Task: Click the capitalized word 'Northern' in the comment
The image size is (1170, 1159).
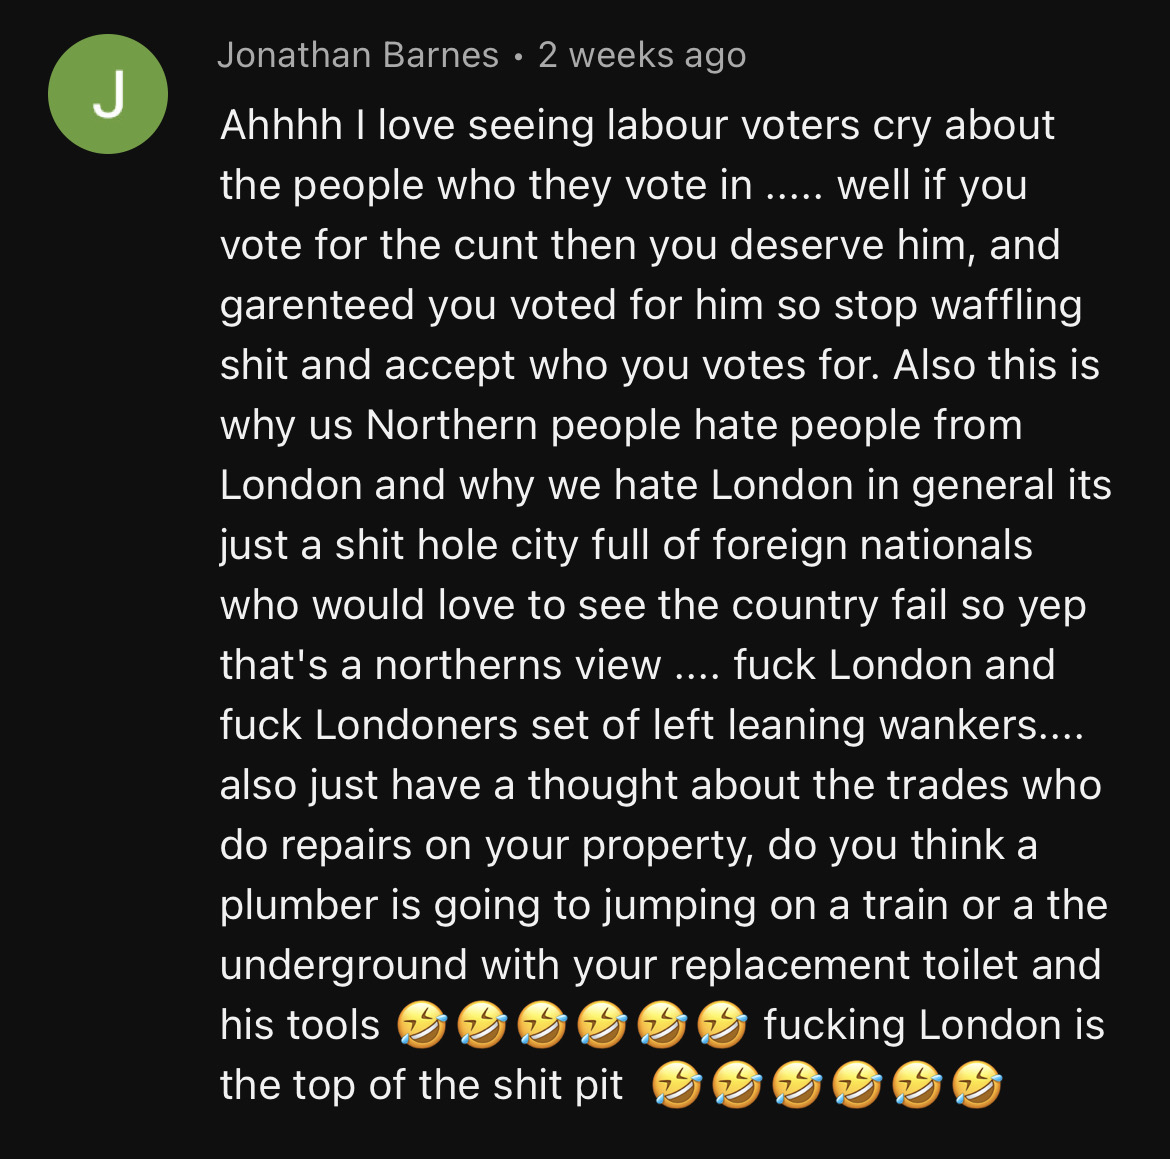Action: (451, 425)
